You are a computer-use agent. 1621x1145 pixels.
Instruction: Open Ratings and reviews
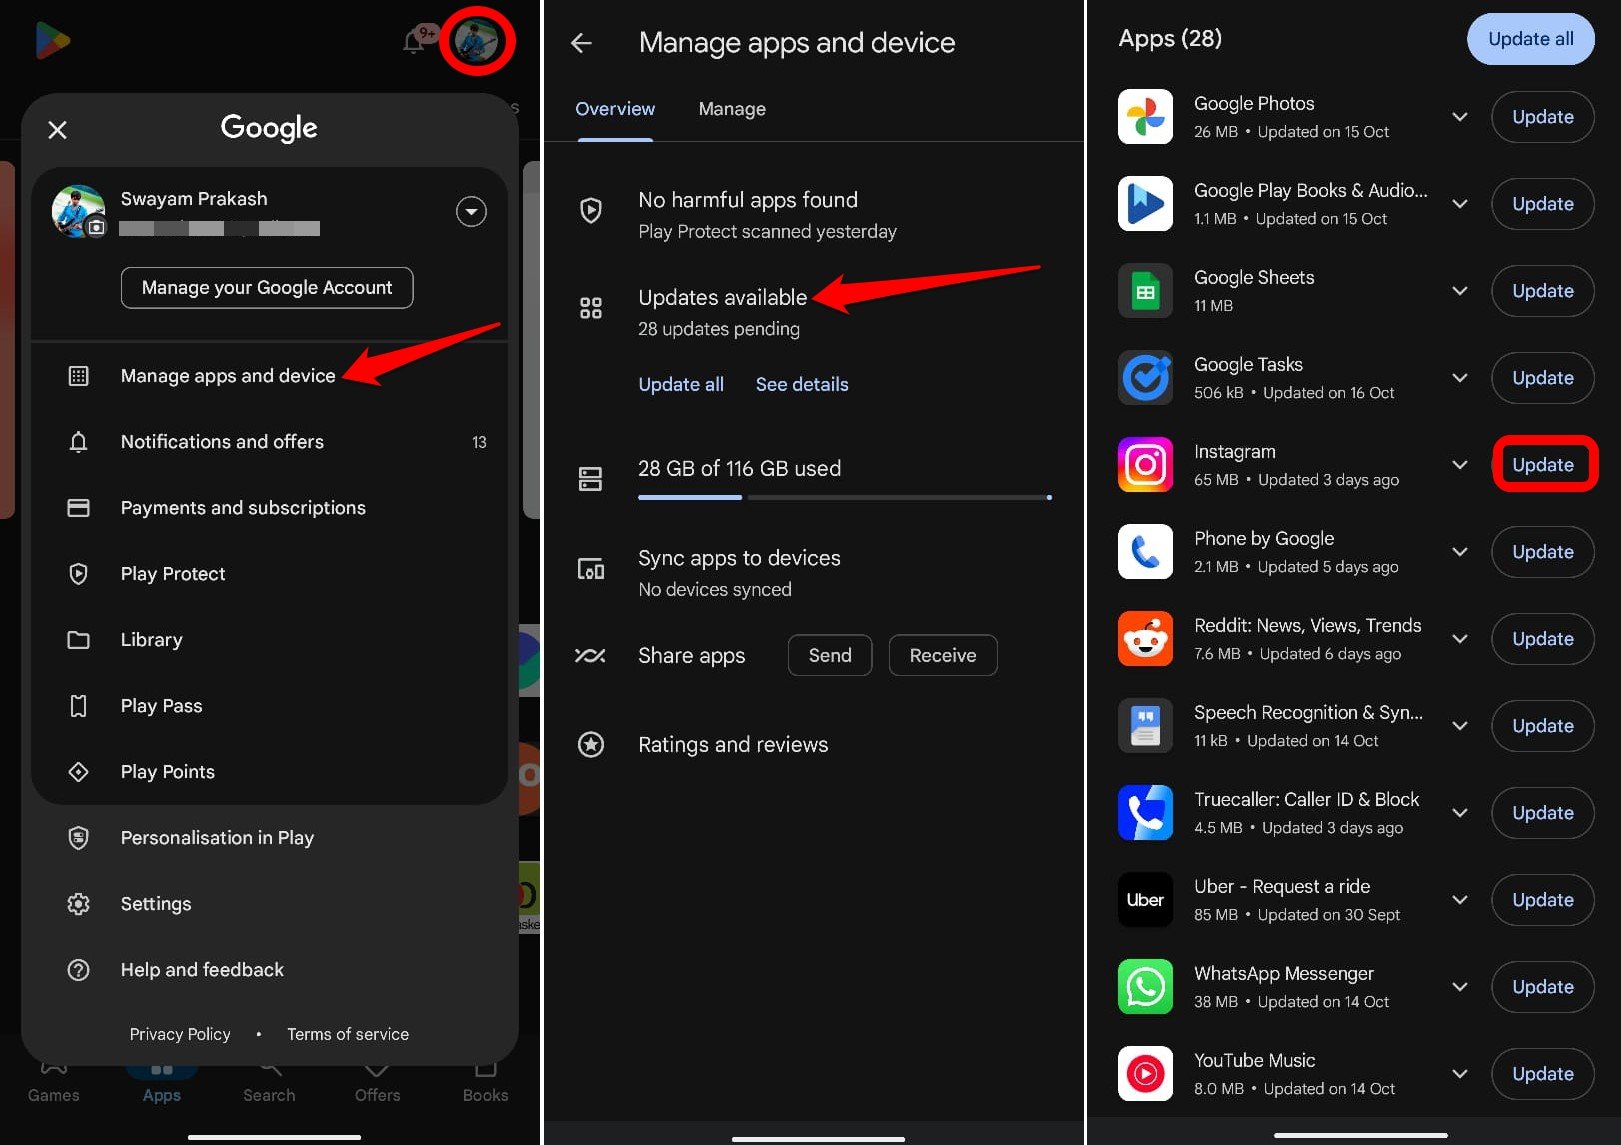(x=815, y=745)
